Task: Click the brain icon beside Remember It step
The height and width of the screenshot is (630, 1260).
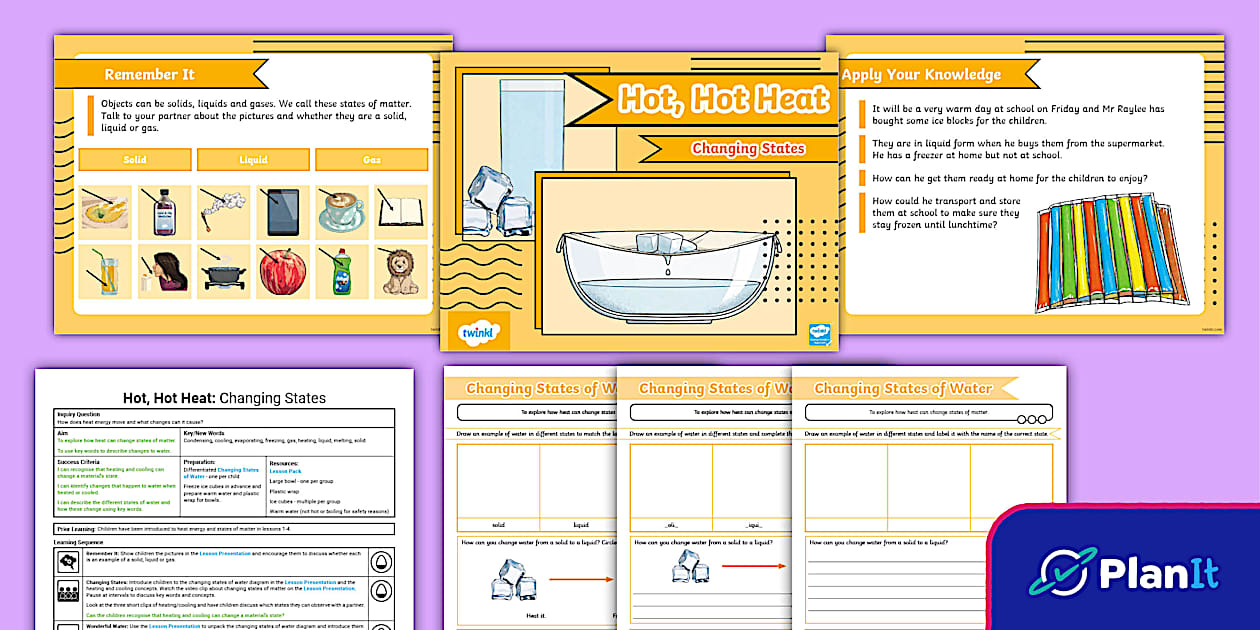Action: click(67, 562)
